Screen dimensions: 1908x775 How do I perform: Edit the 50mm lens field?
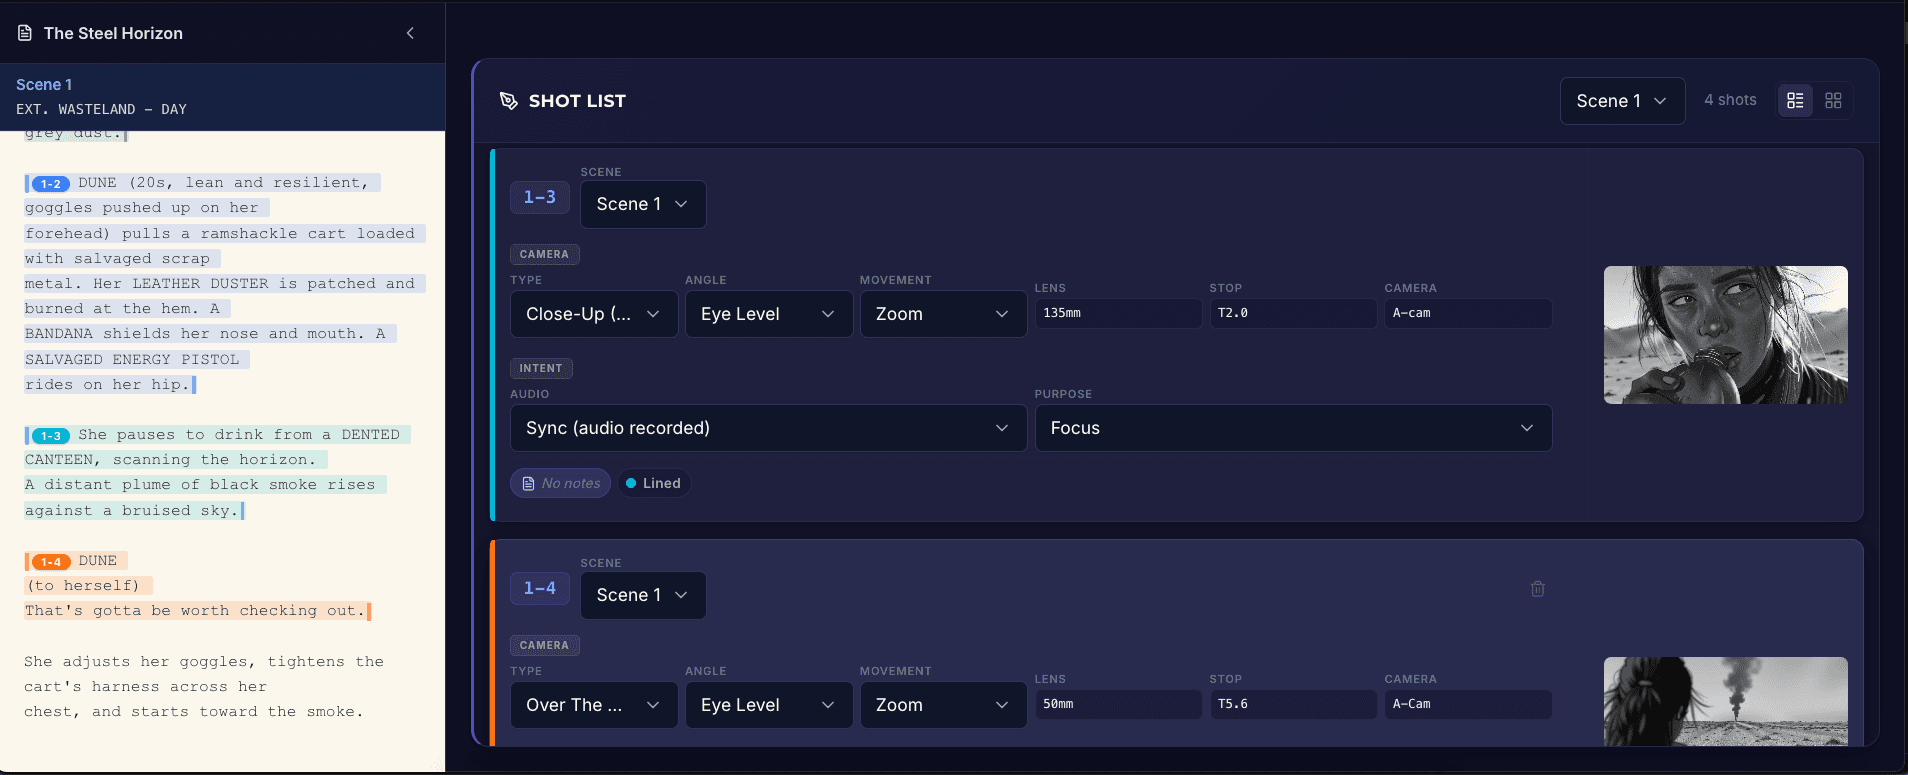[x=1118, y=704]
